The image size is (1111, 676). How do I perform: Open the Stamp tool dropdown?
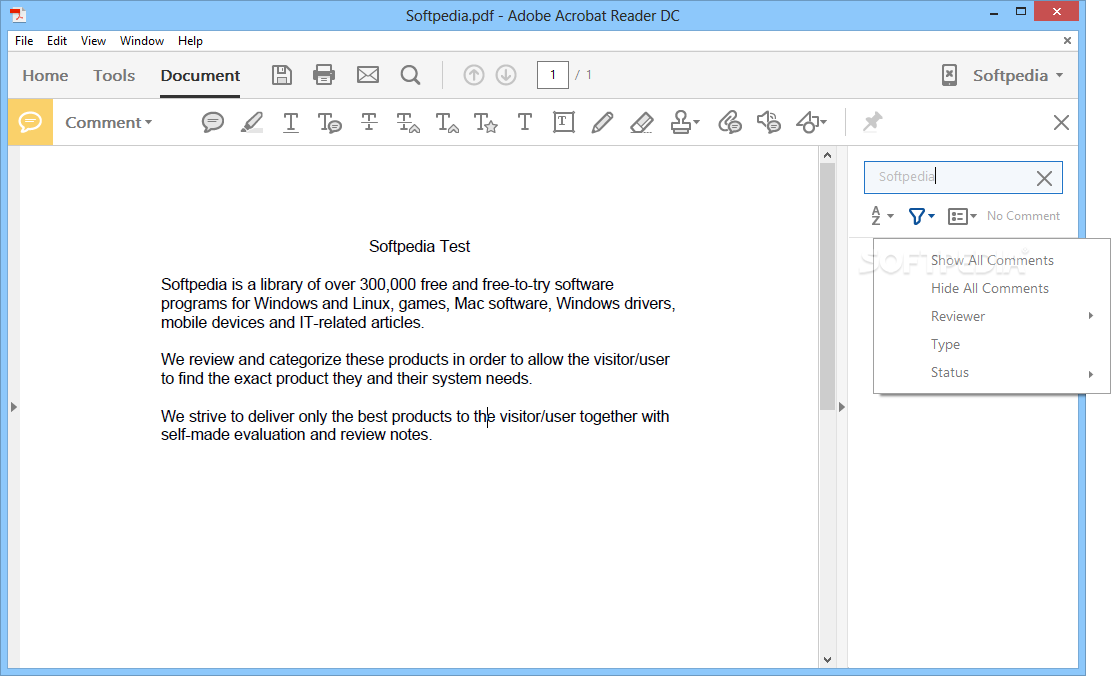(684, 123)
